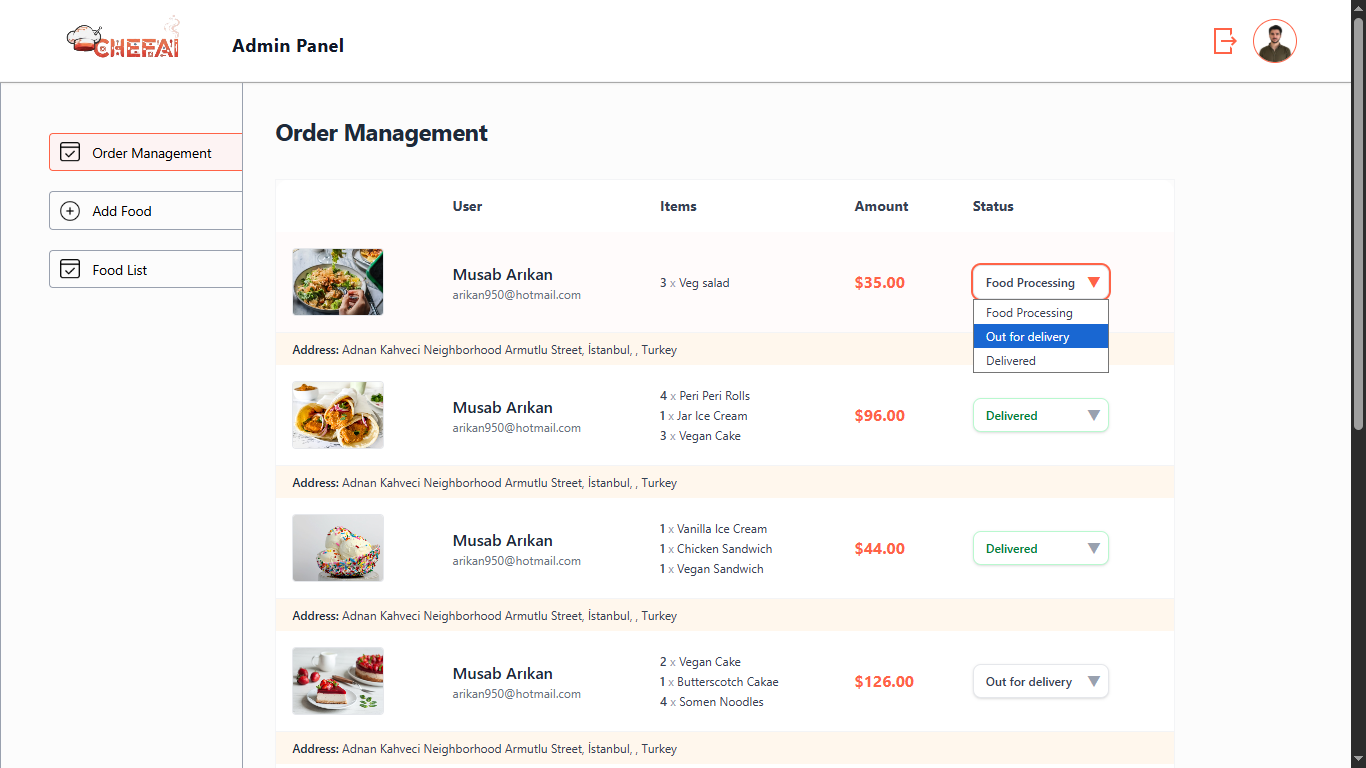Click the Add Food plus icon
Viewport: 1366px width, 768px height.
coord(70,211)
